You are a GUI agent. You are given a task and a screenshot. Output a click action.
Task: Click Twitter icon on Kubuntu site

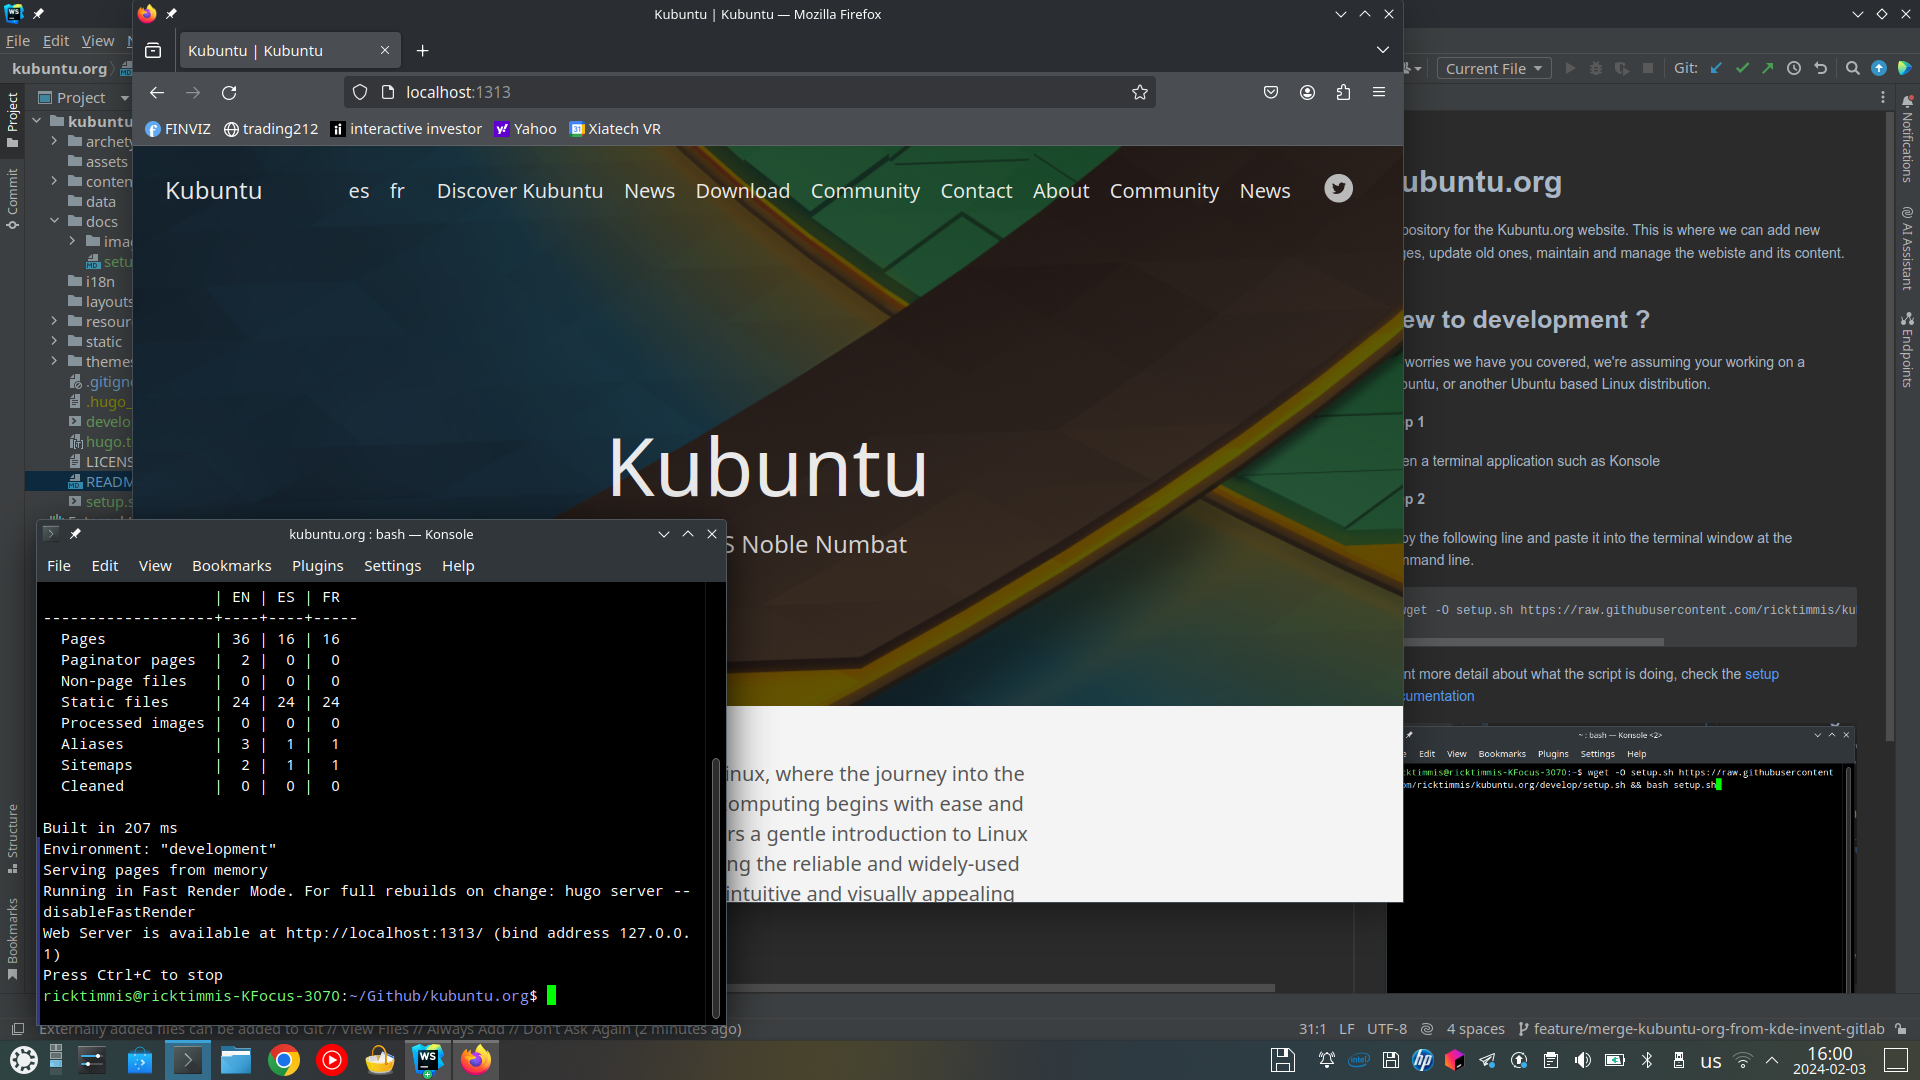pyautogui.click(x=1338, y=188)
